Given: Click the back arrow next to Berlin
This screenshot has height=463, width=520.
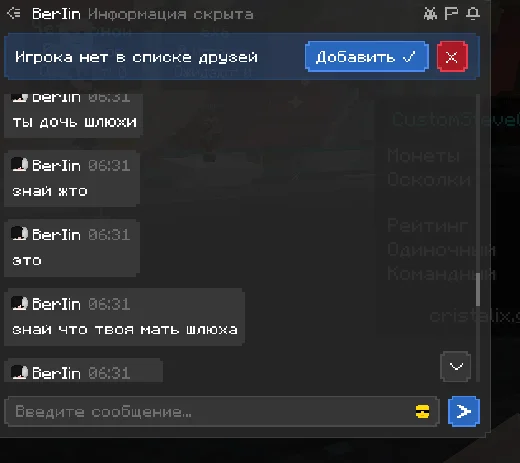Looking at the screenshot, I should (14, 14).
